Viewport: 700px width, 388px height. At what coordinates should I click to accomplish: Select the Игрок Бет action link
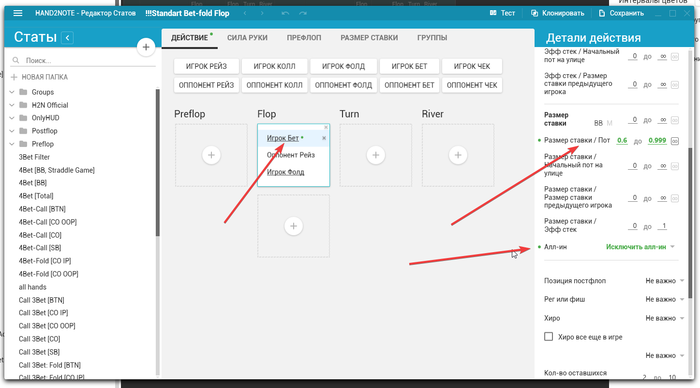pyautogui.click(x=283, y=138)
